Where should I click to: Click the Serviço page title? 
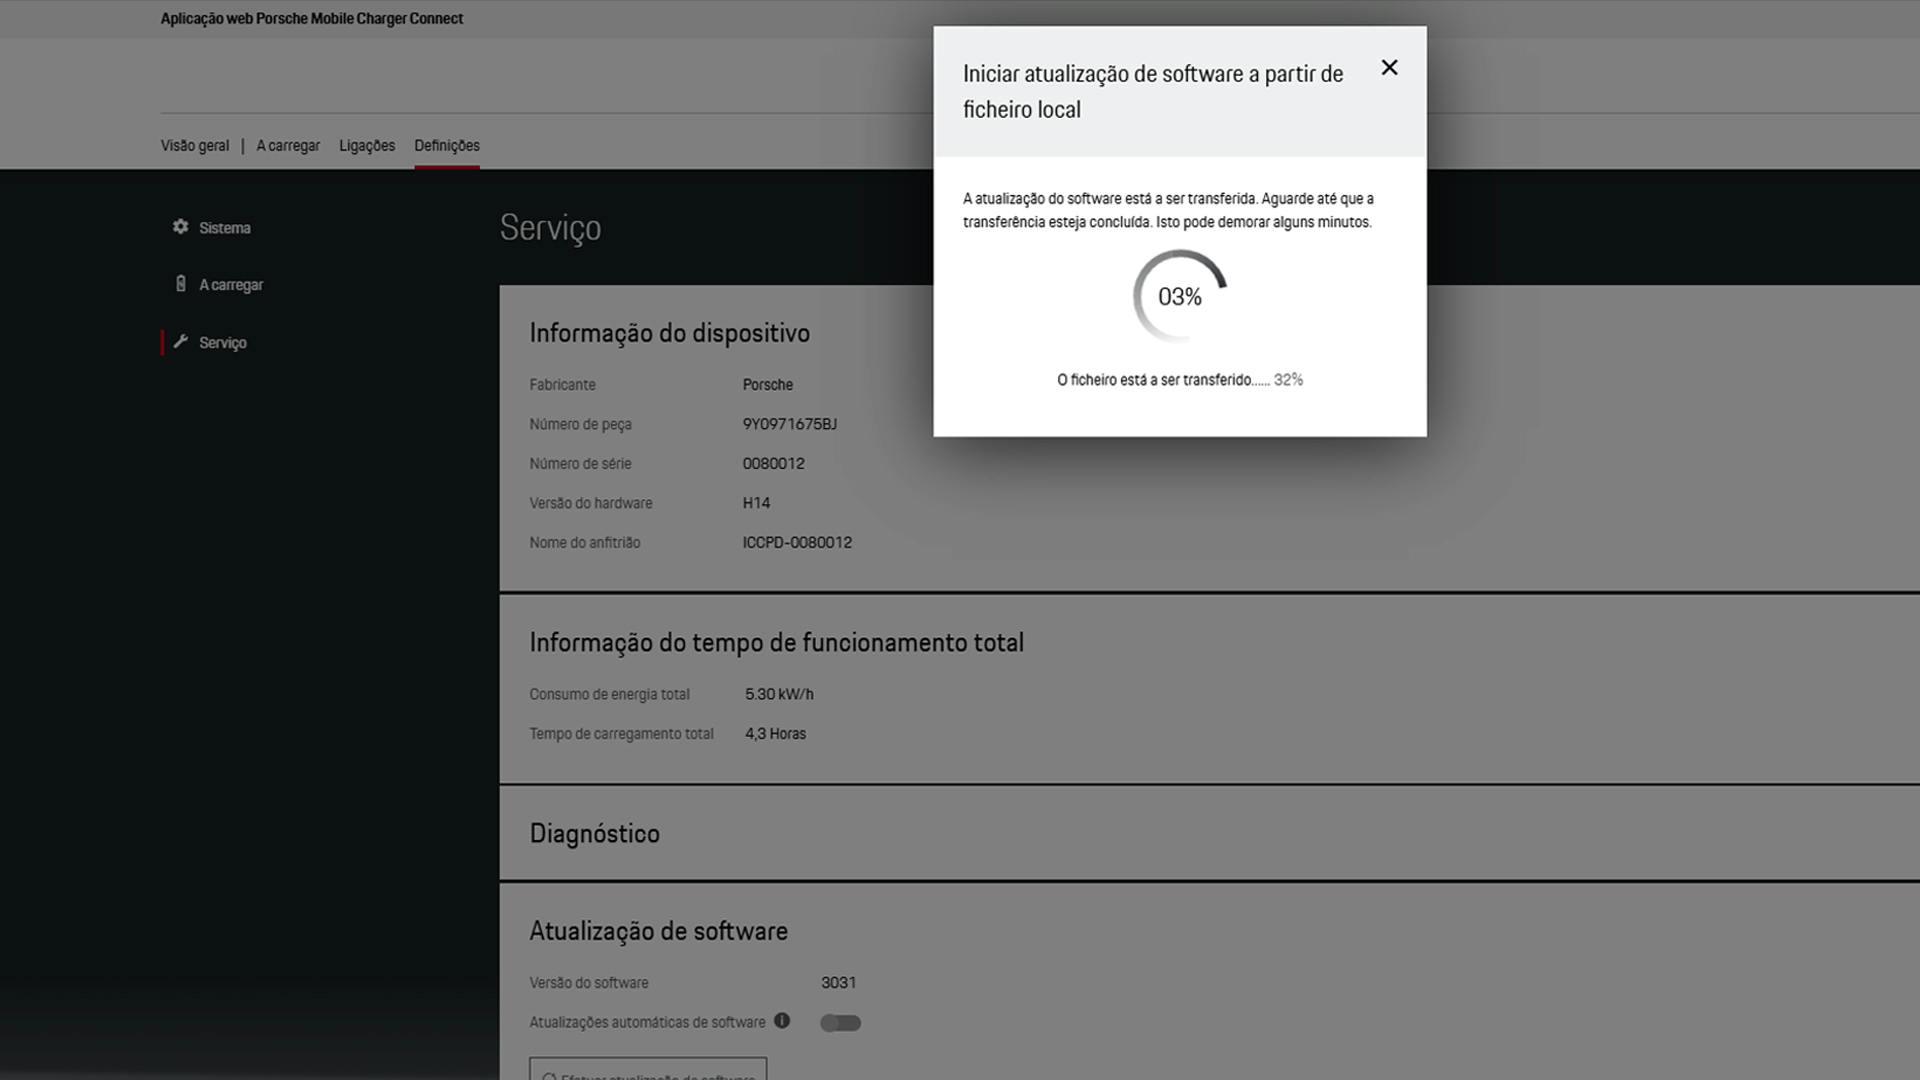click(x=551, y=228)
